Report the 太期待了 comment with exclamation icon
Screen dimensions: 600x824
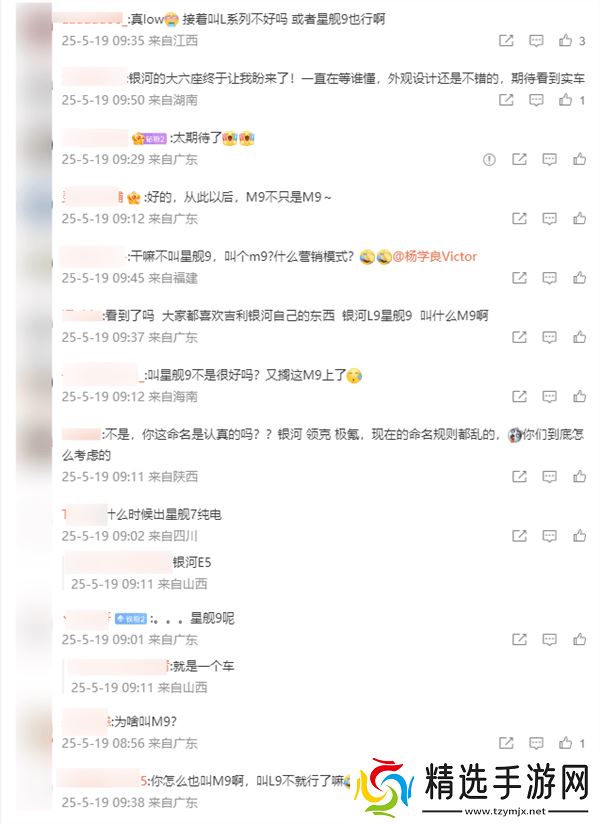coord(489,159)
